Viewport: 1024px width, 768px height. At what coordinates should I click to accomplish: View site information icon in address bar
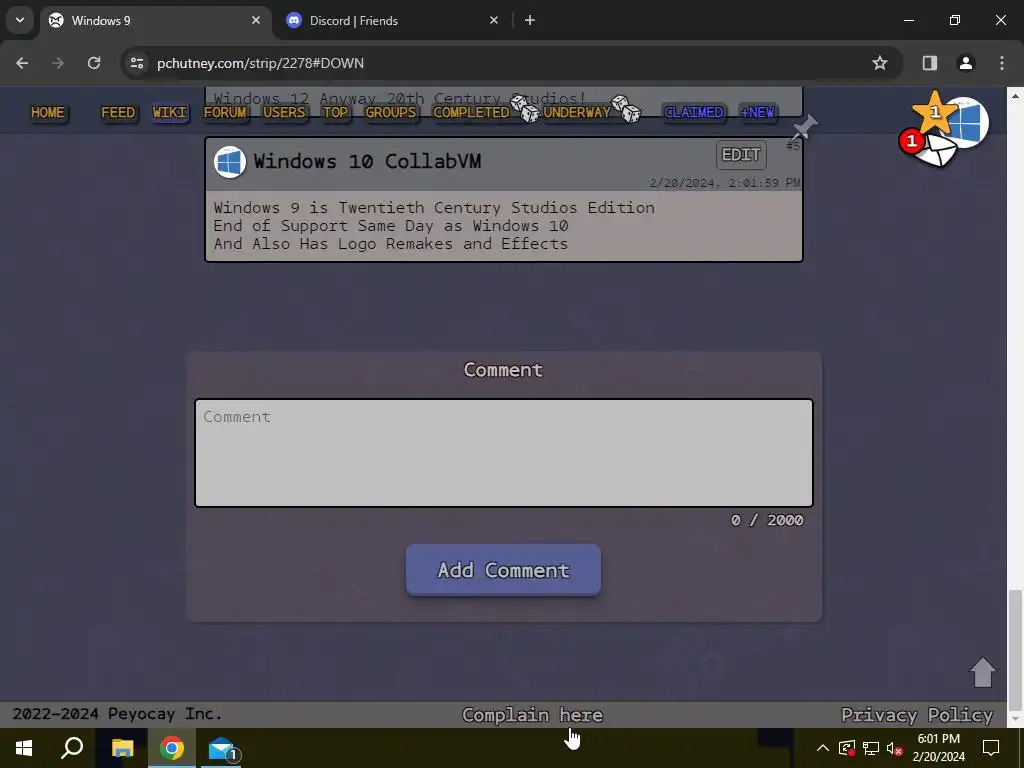tap(137, 63)
